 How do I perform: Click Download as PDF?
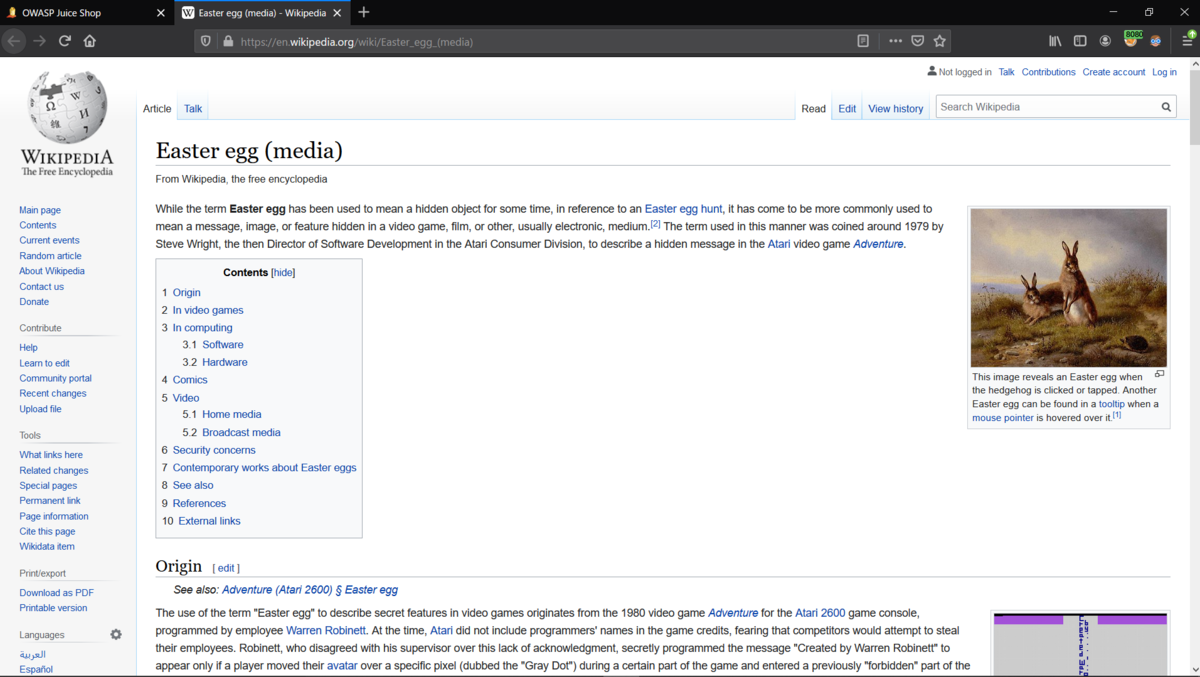[x=56, y=593]
